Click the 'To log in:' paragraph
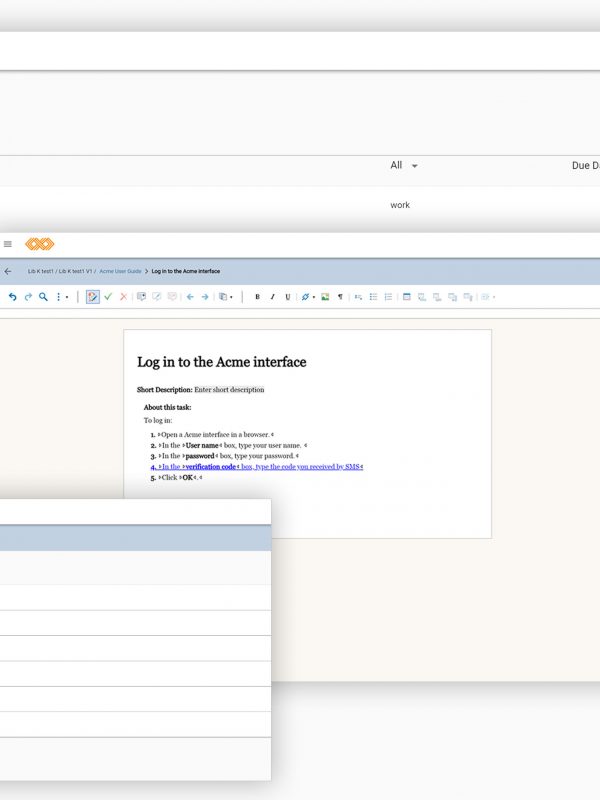Viewport: 600px width, 800px height. click(158, 420)
